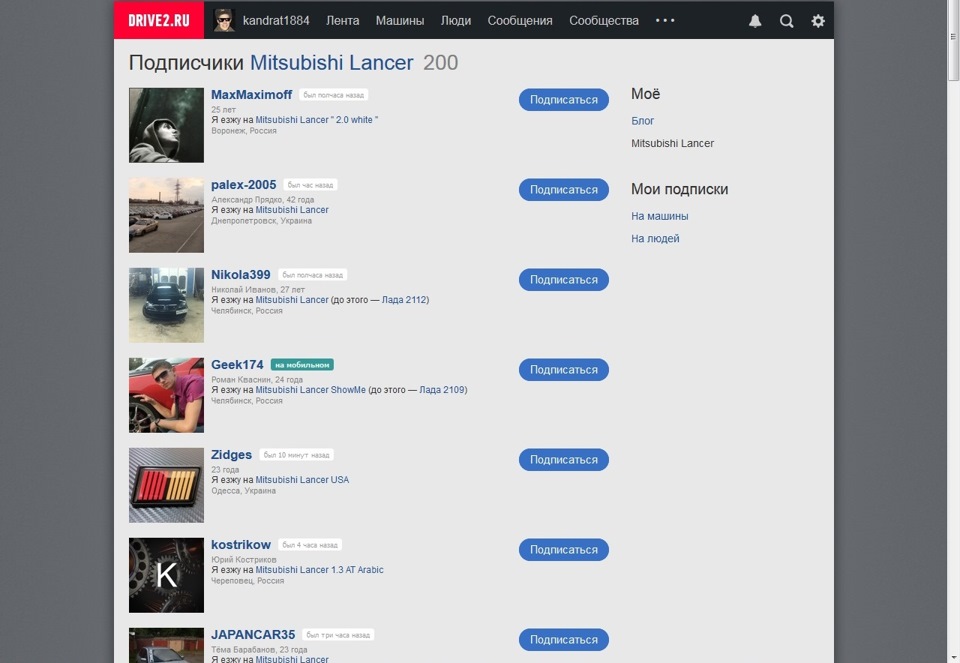Subscribe to Geek174
The image size is (960, 663).
(x=563, y=370)
